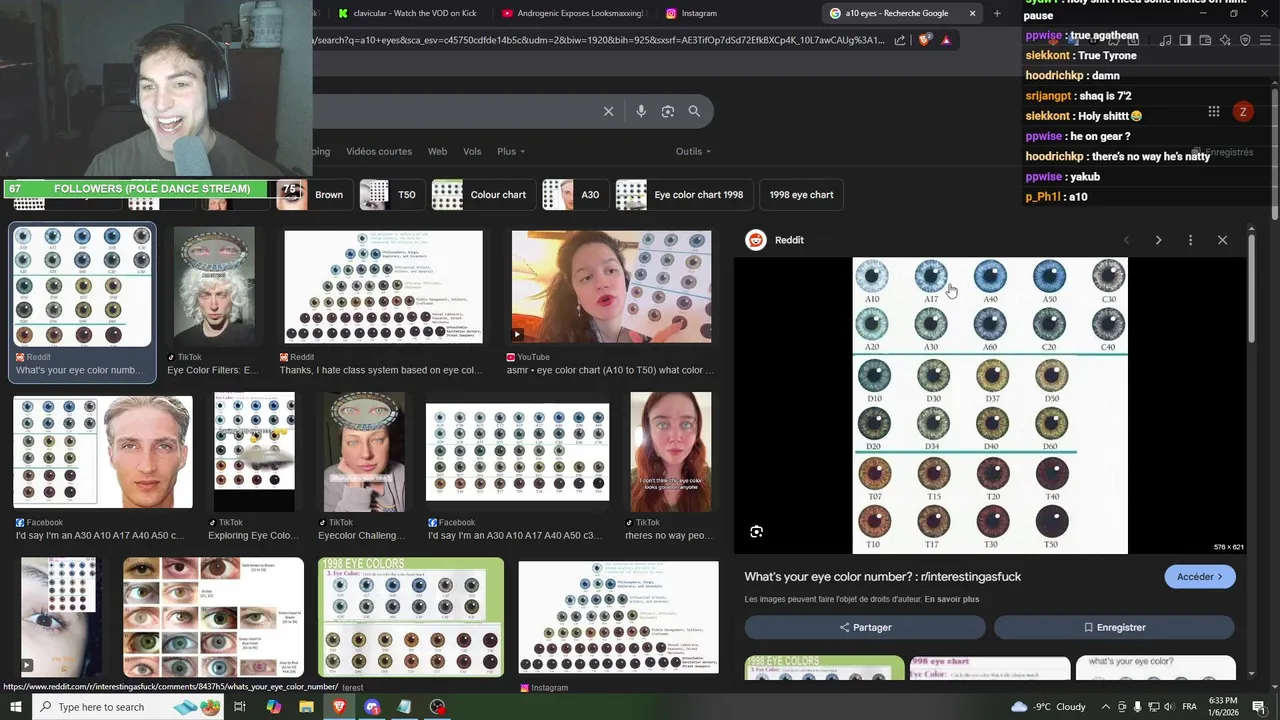Open the browser hamburger menu
This screenshot has width=1280, height=720.
[1265, 40]
